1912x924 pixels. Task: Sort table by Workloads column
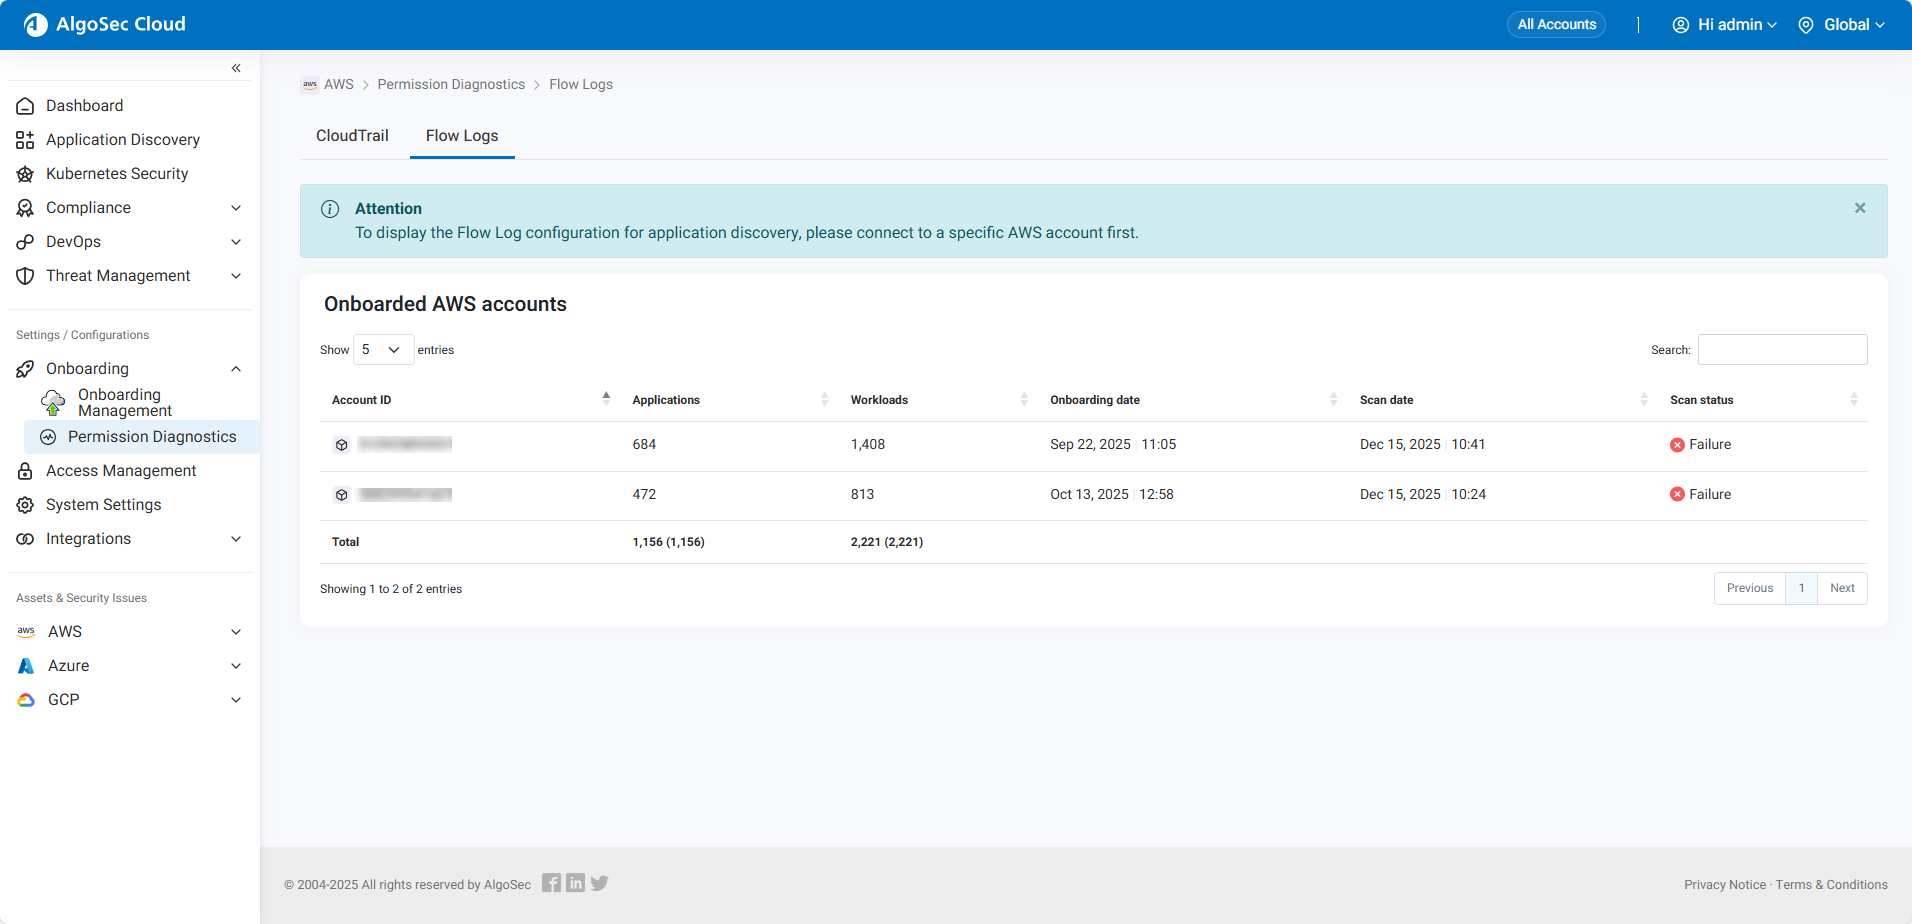pyautogui.click(x=879, y=400)
